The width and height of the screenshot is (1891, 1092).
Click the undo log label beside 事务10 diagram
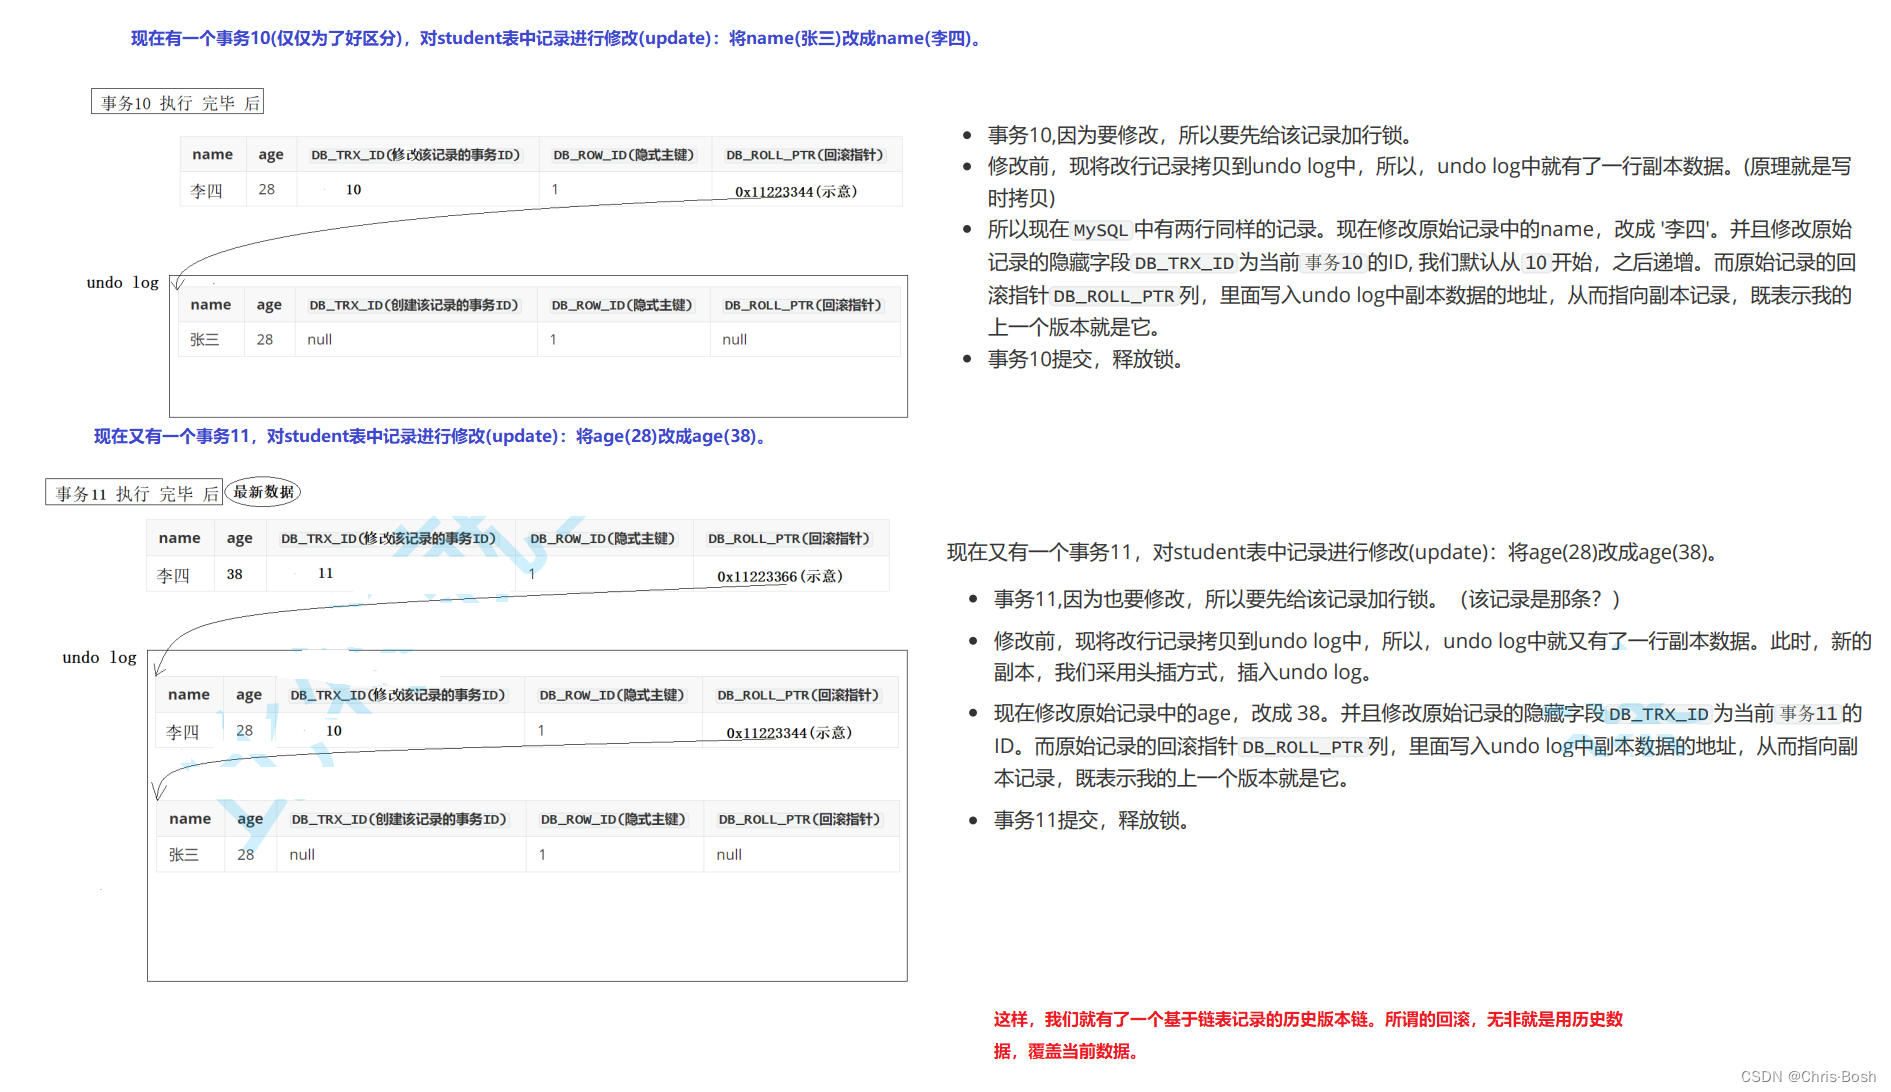pyautogui.click(x=123, y=283)
